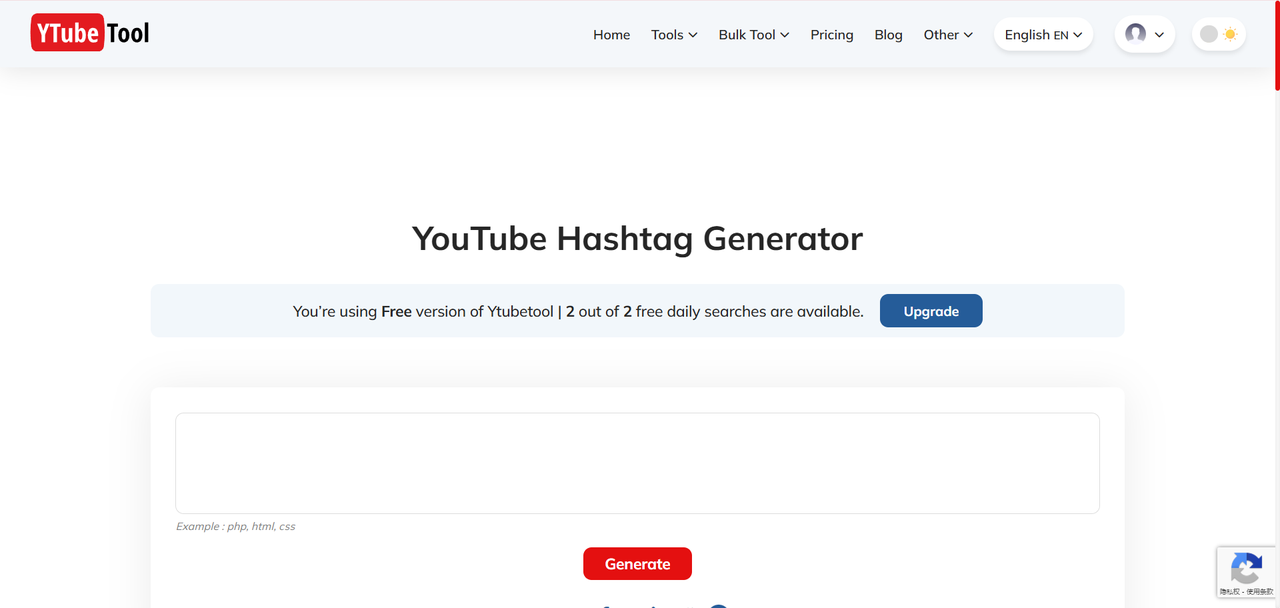
Task: Expand the Bulk Tool dropdown menu
Action: point(754,34)
